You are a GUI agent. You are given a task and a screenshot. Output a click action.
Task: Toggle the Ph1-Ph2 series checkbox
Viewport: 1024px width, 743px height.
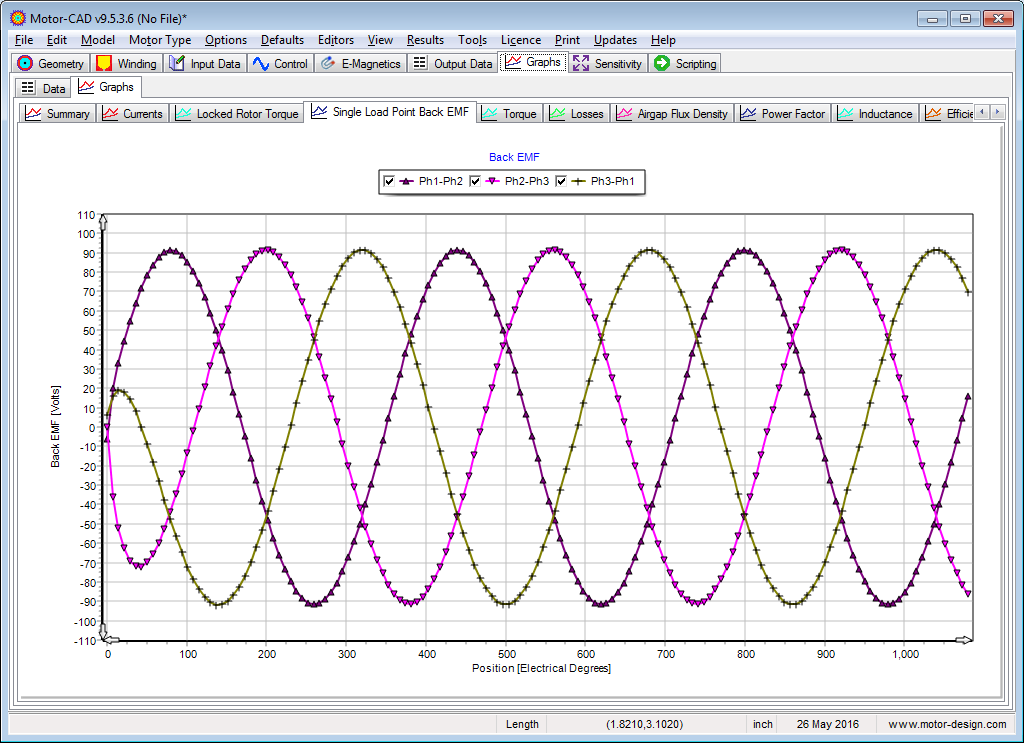pyautogui.click(x=389, y=181)
